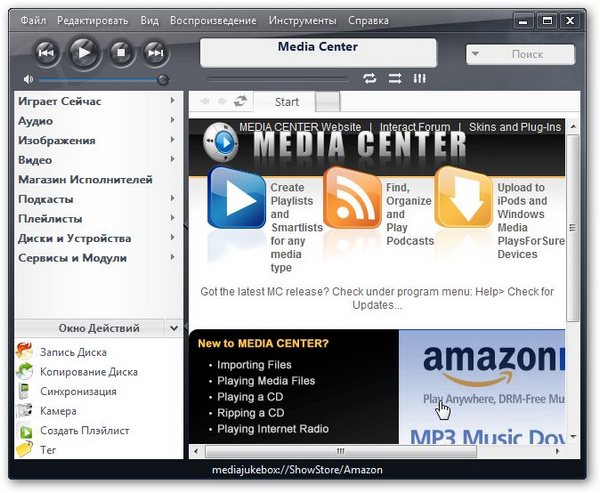Open the Importing Files help link
Screen dimensions: 600x493
[254, 365]
